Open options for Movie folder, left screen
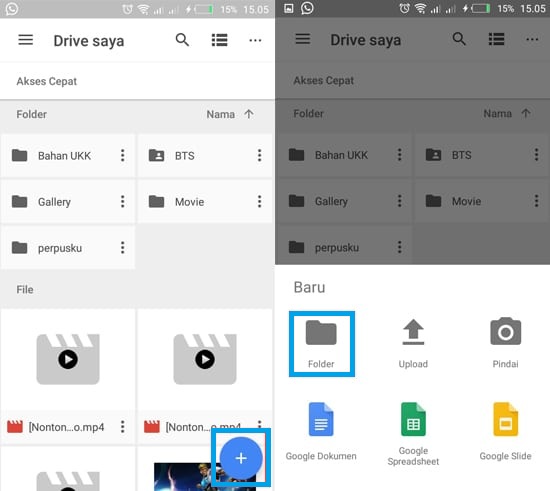This screenshot has width=550, height=491. click(259, 202)
